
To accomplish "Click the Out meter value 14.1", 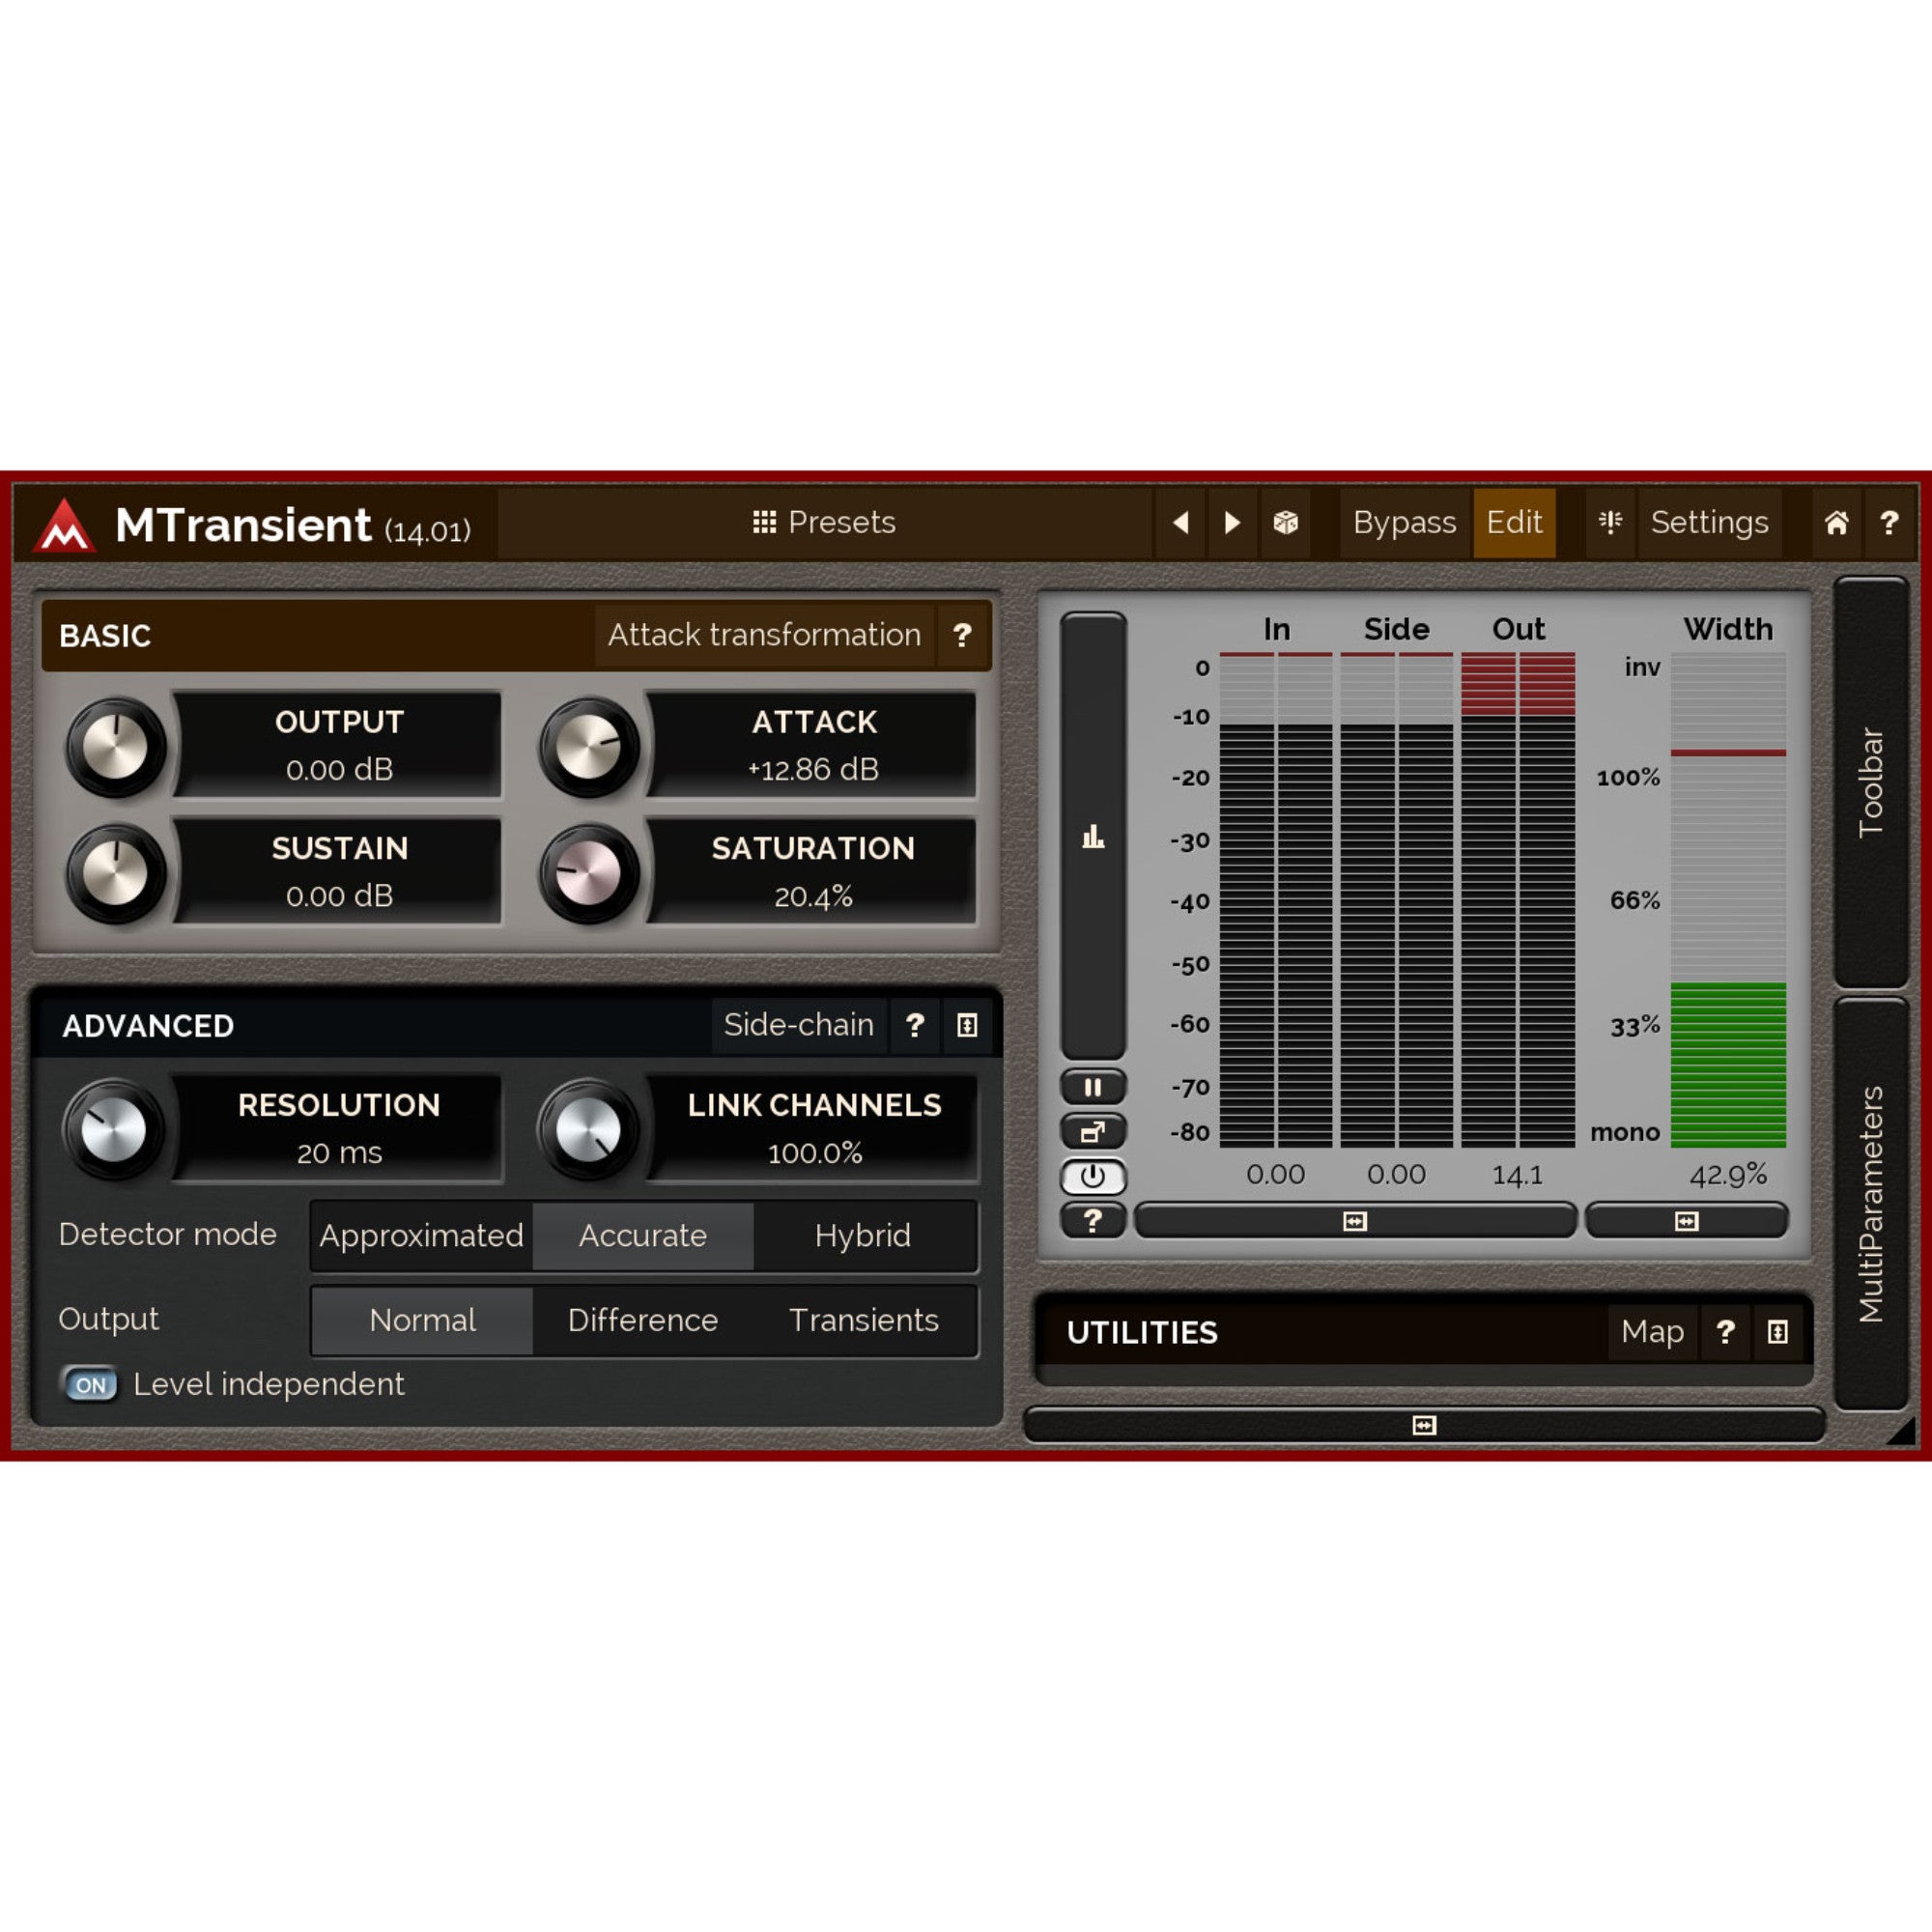I will pos(1517,1175).
